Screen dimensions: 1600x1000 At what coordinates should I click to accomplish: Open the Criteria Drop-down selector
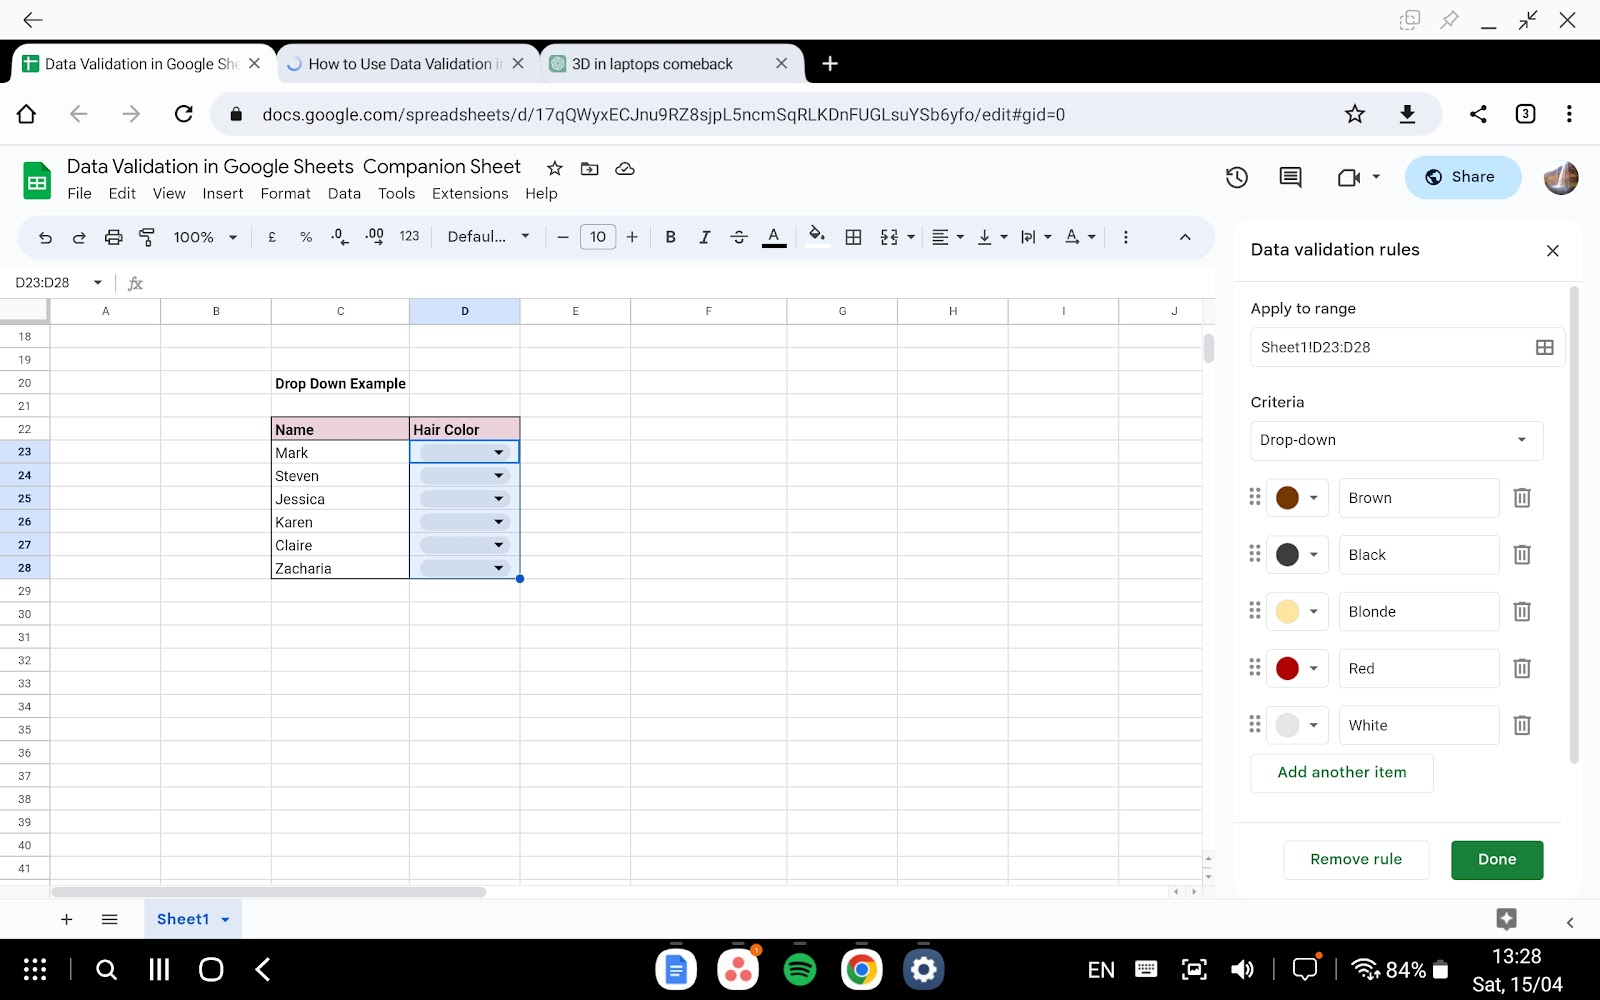1396,440
